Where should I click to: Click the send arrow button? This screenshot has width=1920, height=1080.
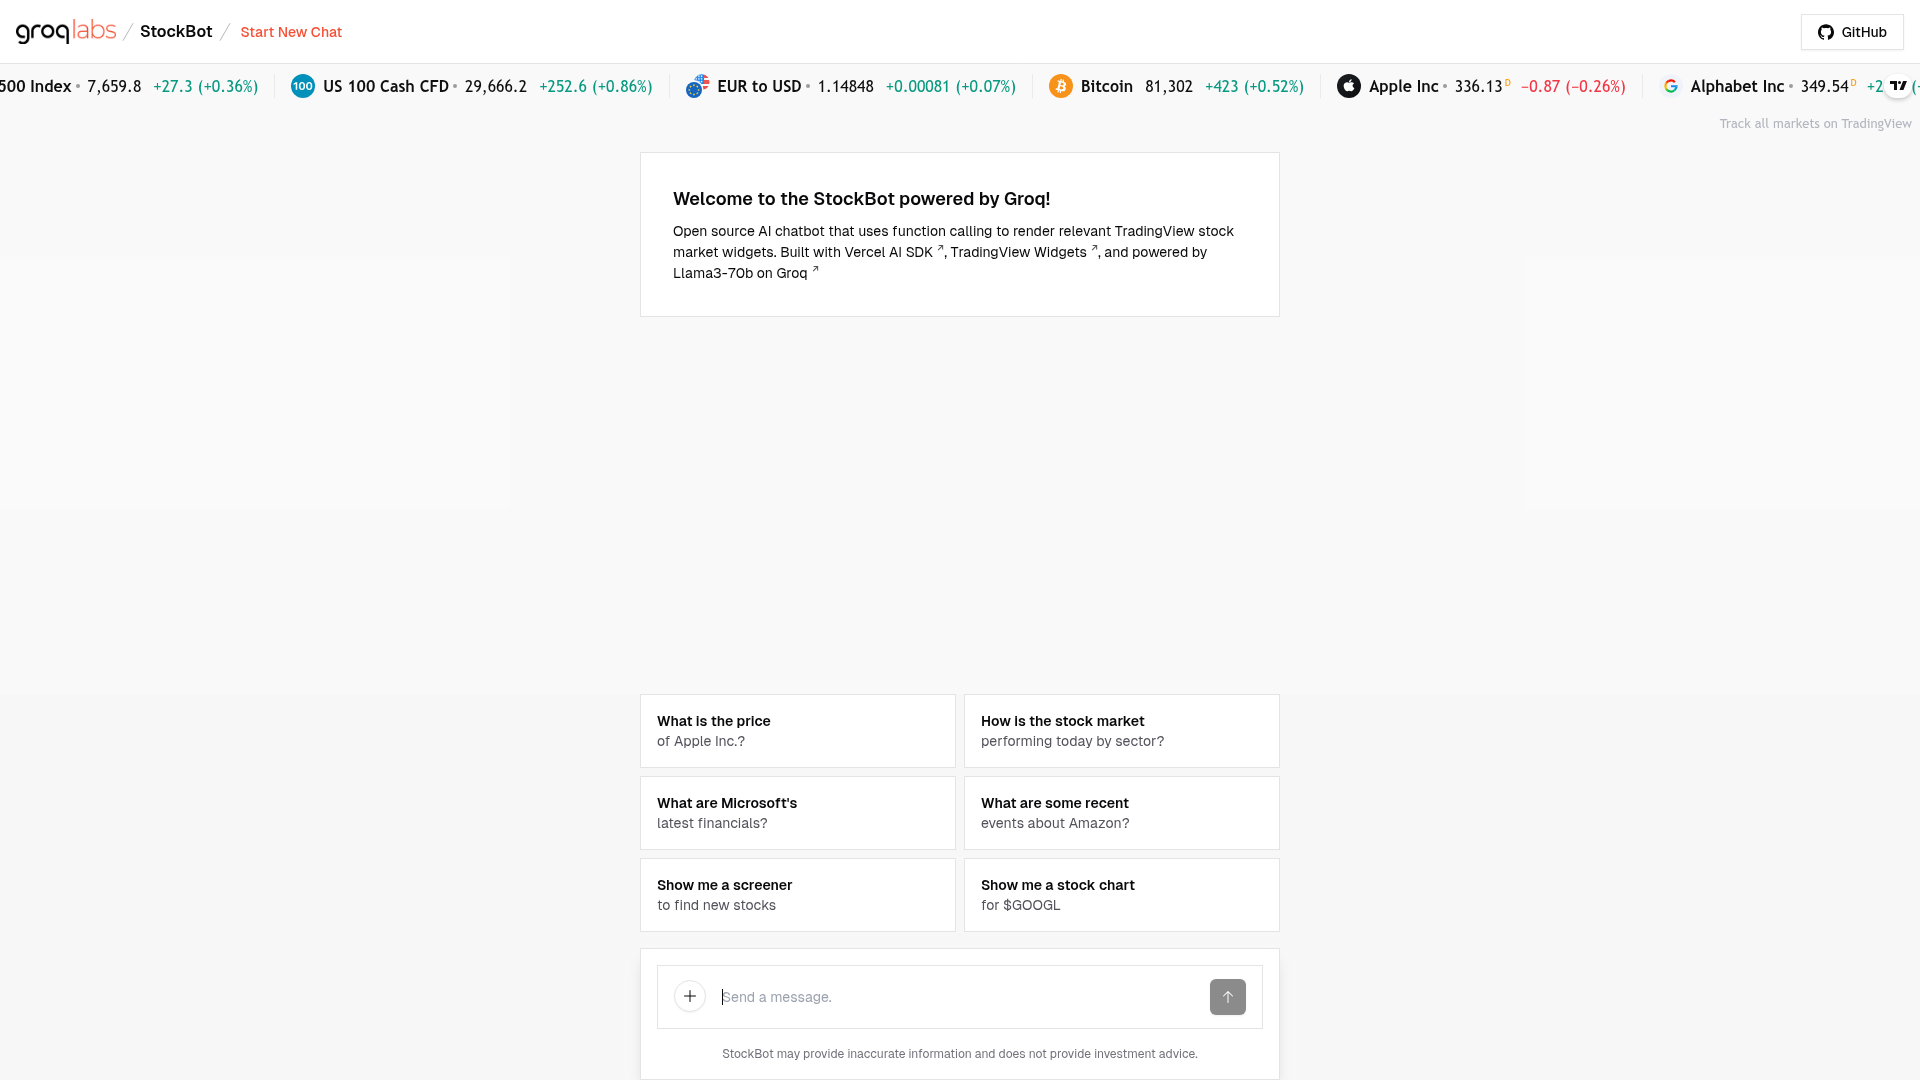1228,997
